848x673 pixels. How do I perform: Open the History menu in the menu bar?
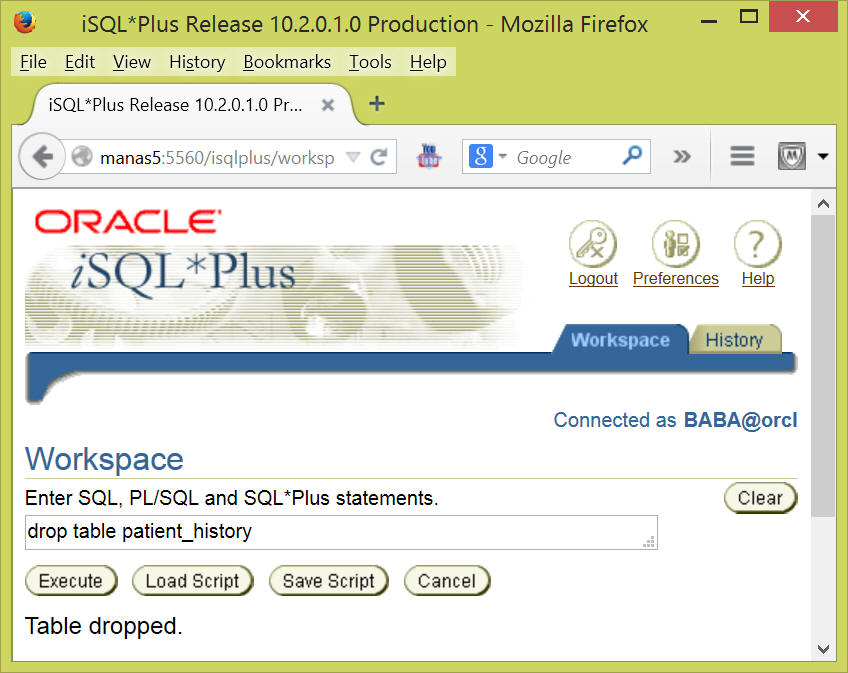(x=197, y=62)
